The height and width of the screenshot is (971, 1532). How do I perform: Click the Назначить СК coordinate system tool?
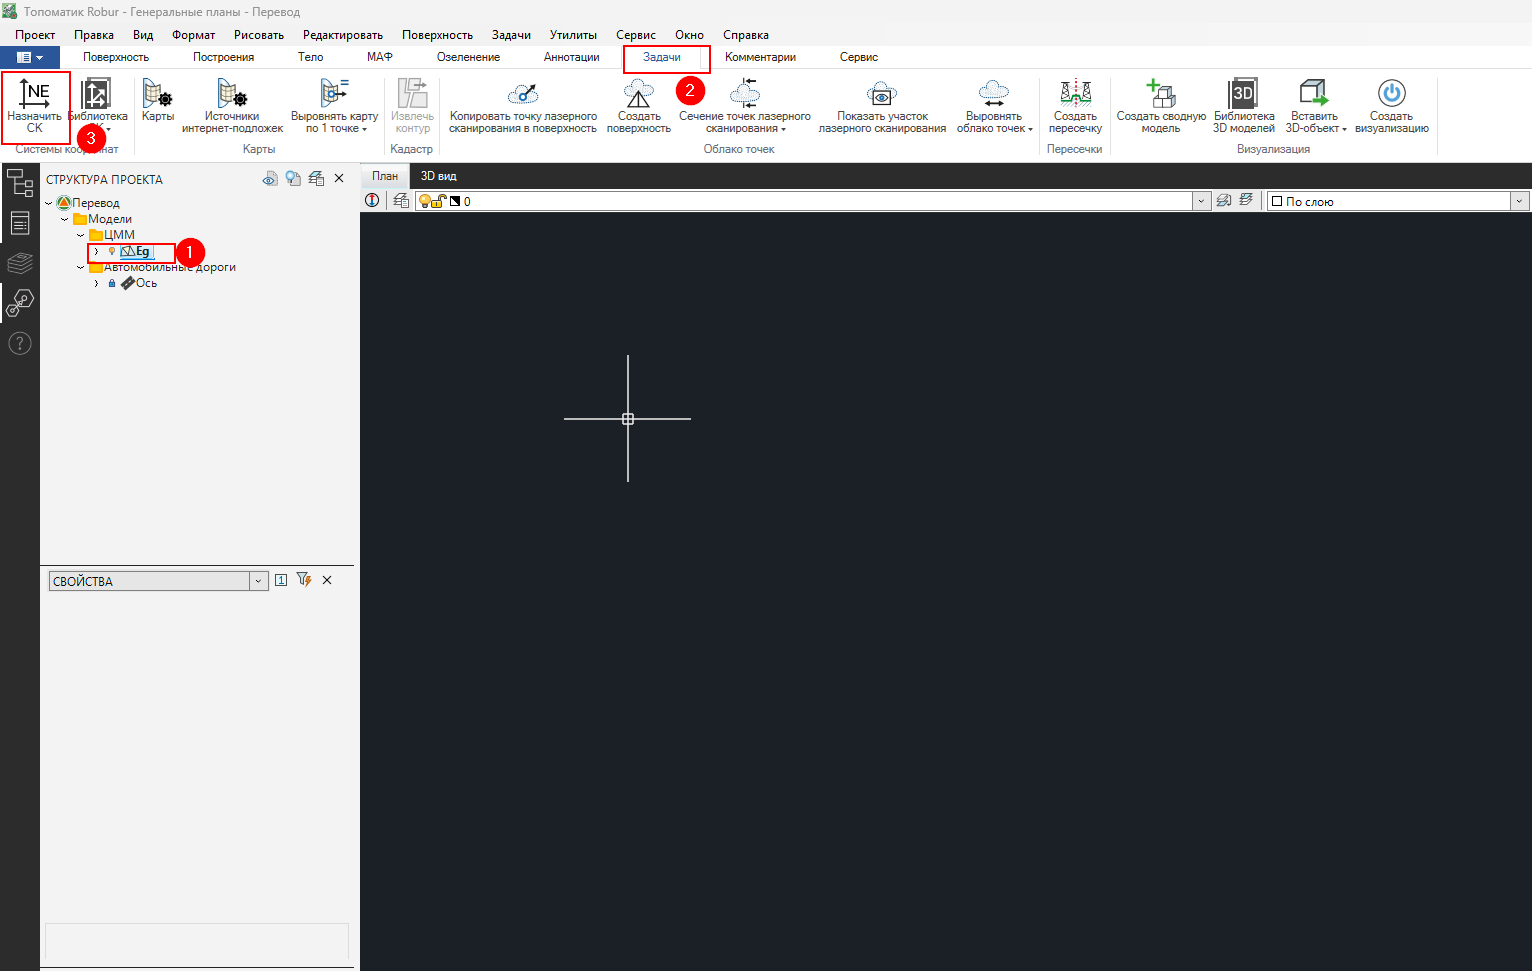[35, 106]
